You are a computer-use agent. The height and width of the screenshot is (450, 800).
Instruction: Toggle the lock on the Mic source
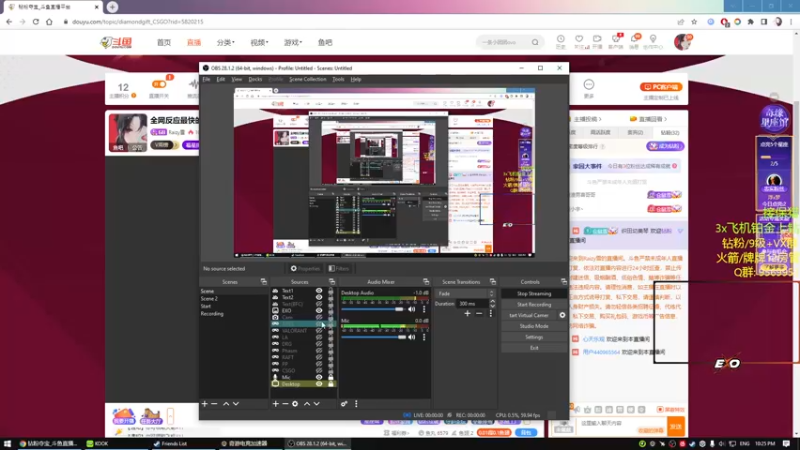click(331, 377)
